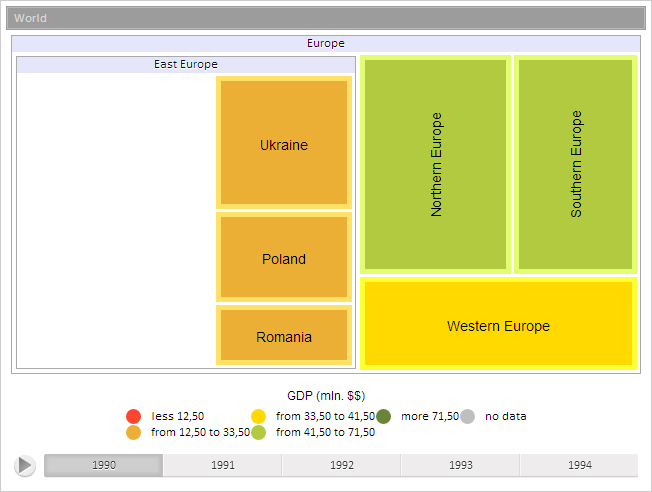Screen dimensions: 652x492
Task: Click the red 'less 12,50' legend swatch
Action: pyautogui.click(x=133, y=416)
